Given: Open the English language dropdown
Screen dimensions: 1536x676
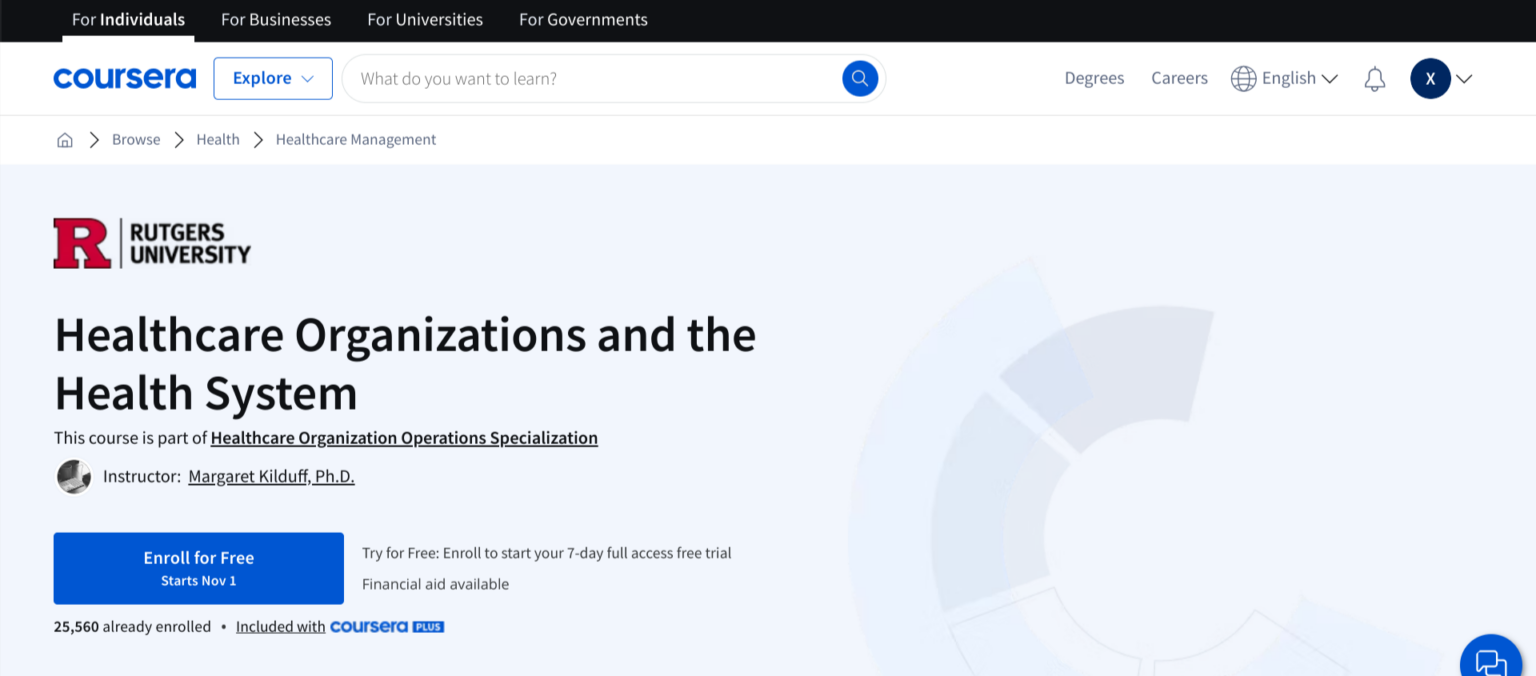Looking at the screenshot, I should coord(1299,78).
